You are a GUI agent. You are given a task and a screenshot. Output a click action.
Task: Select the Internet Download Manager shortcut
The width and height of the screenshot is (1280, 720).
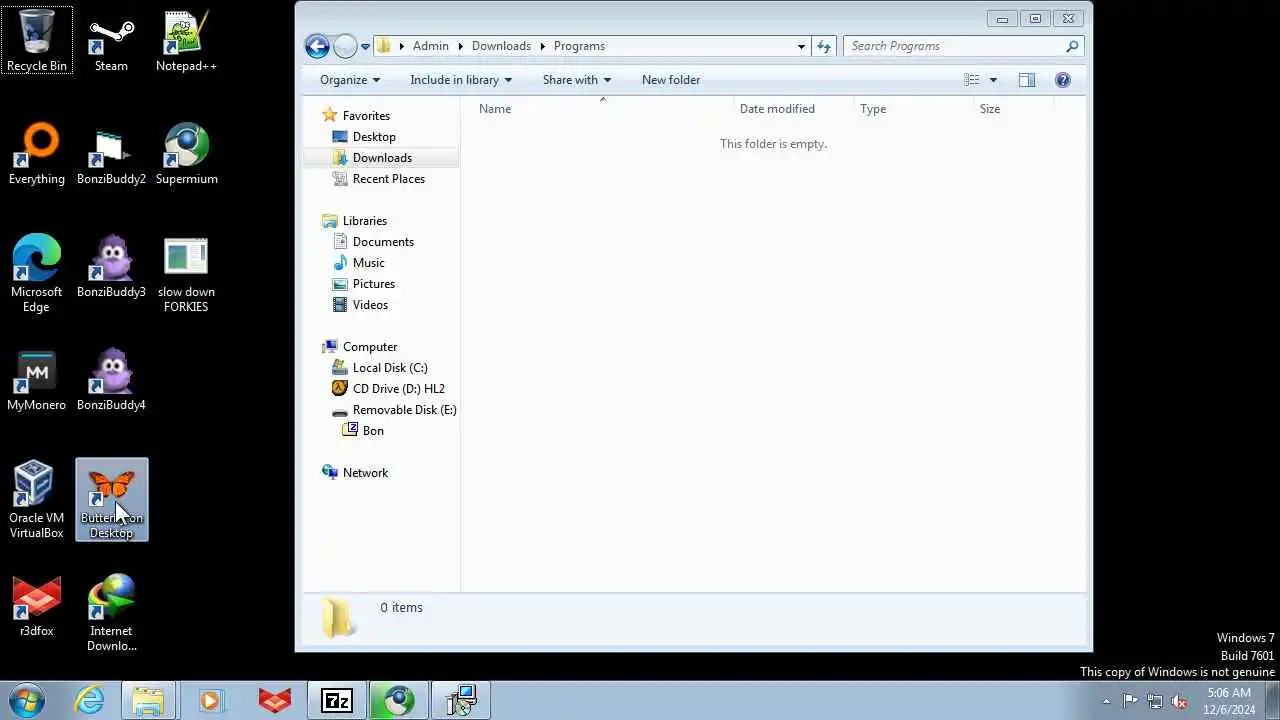click(x=111, y=612)
